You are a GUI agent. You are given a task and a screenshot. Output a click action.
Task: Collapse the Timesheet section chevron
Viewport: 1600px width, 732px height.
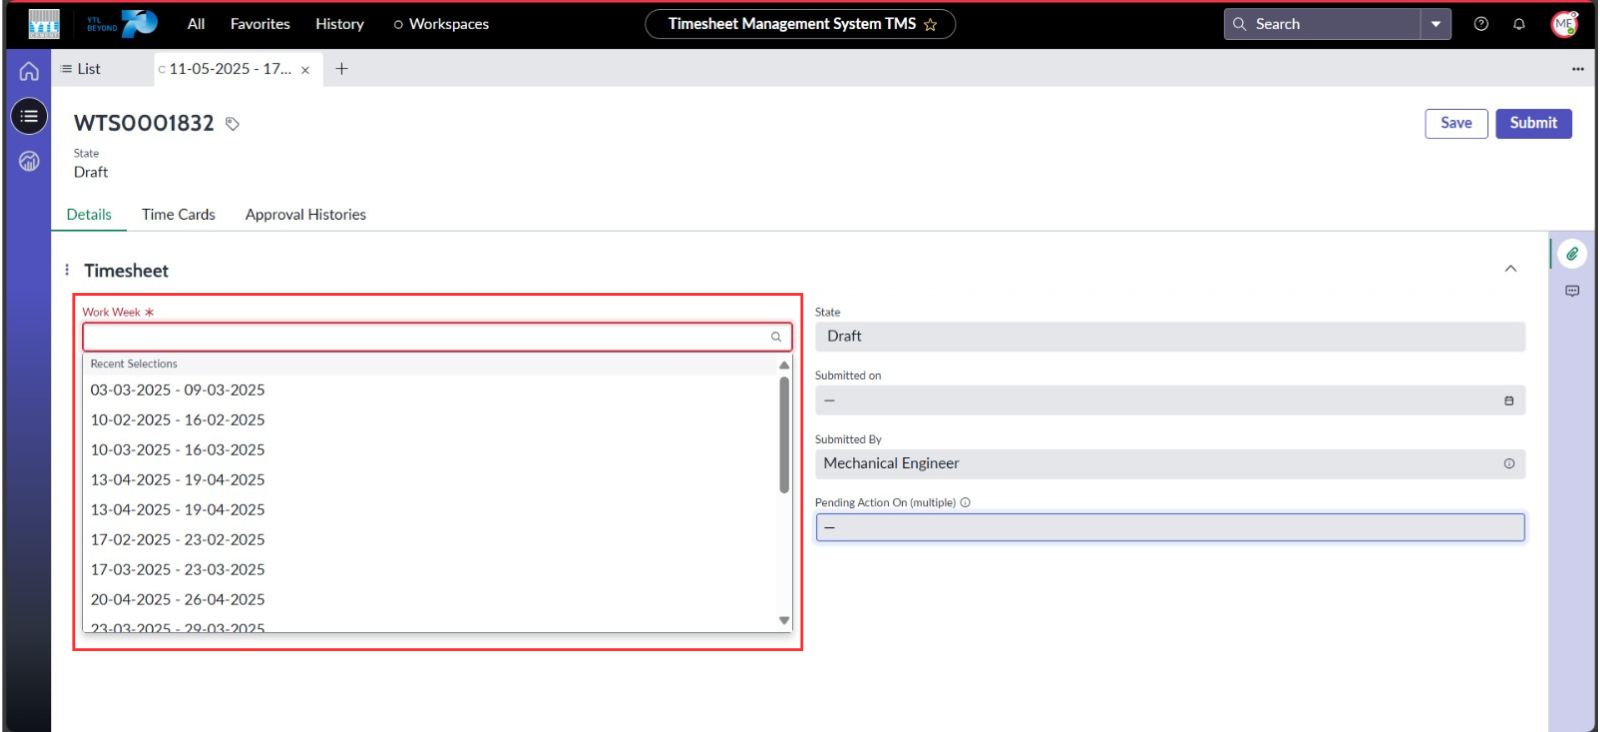(x=1510, y=269)
